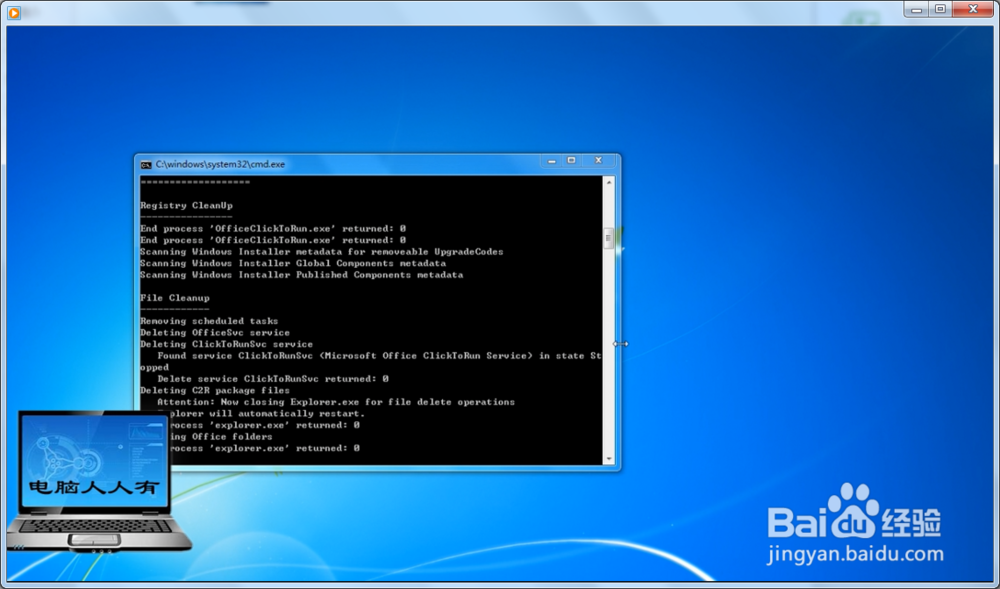The height and width of the screenshot is (589, 1000).
Task: Restore the outer player window
Action: [x=940, y=10]
